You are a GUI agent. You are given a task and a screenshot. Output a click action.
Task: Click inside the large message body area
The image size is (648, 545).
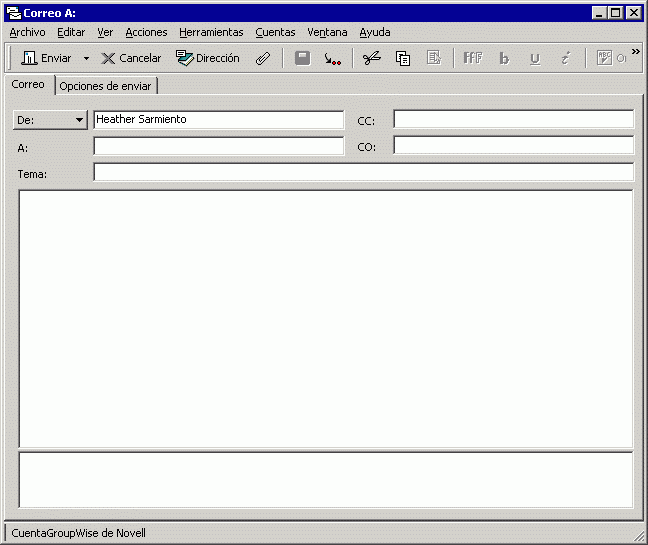[x=326, y=319]
